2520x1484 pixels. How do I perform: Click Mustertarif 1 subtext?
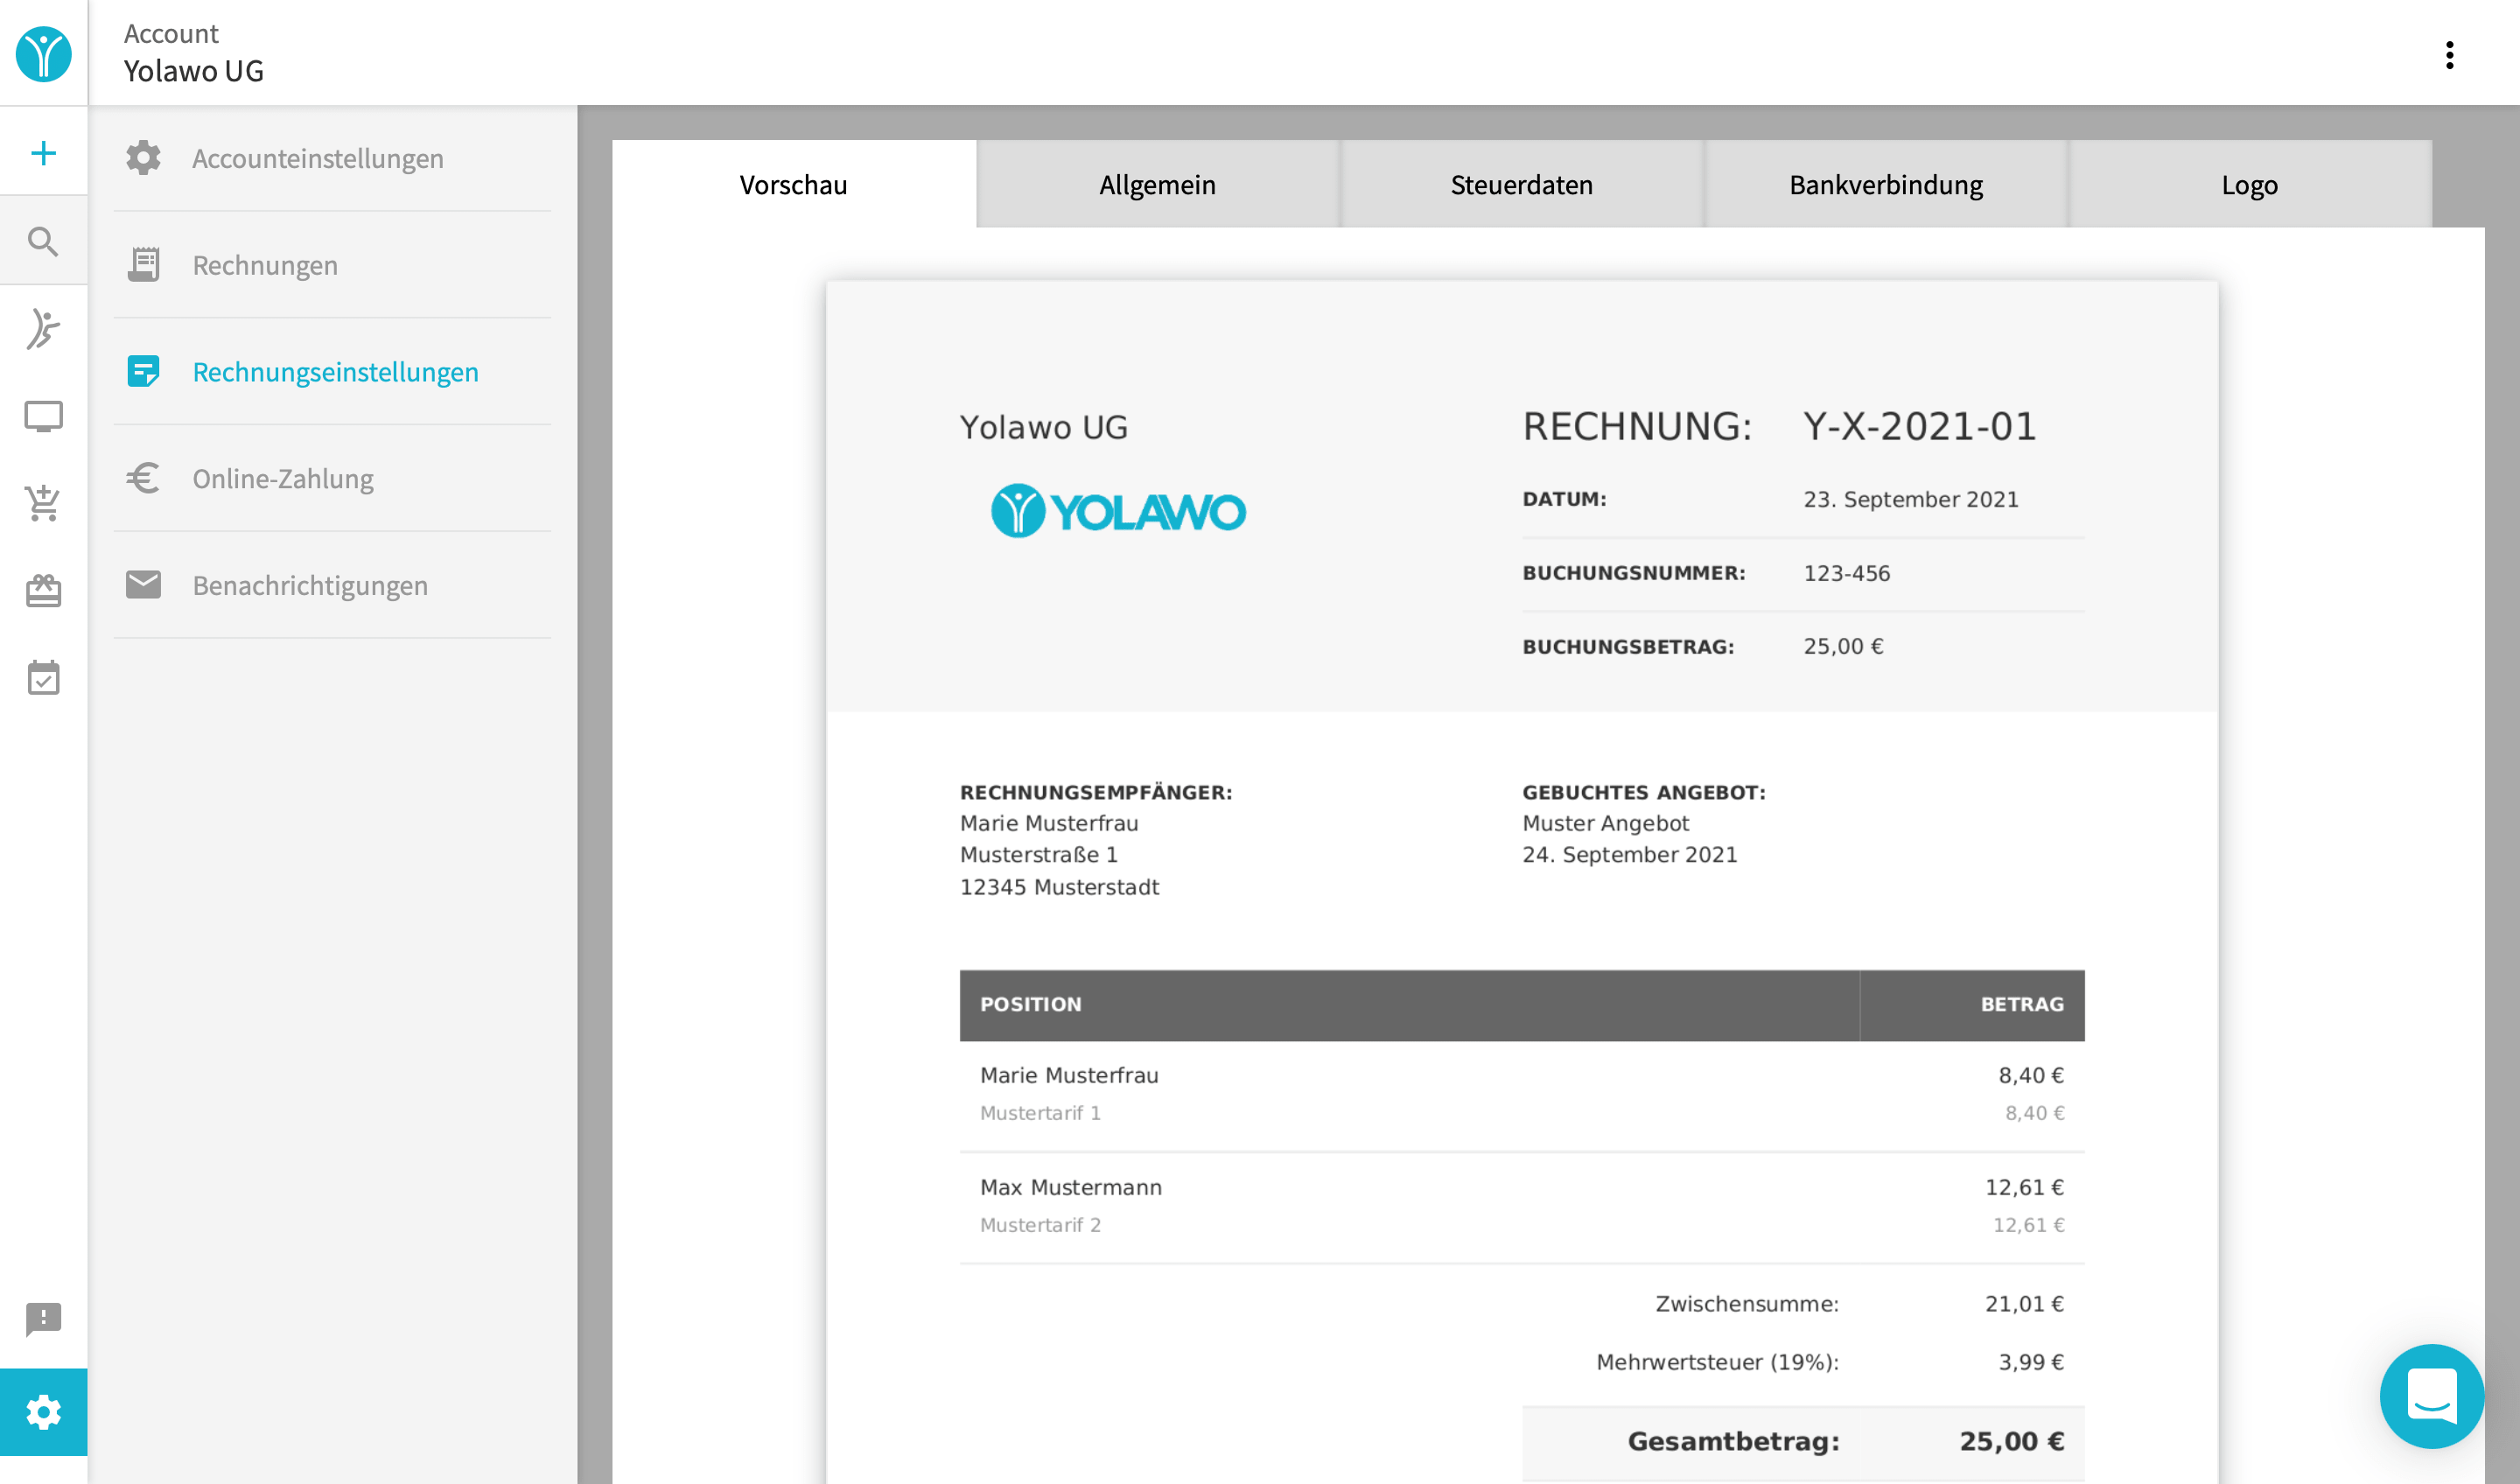pos(1040,1113)
